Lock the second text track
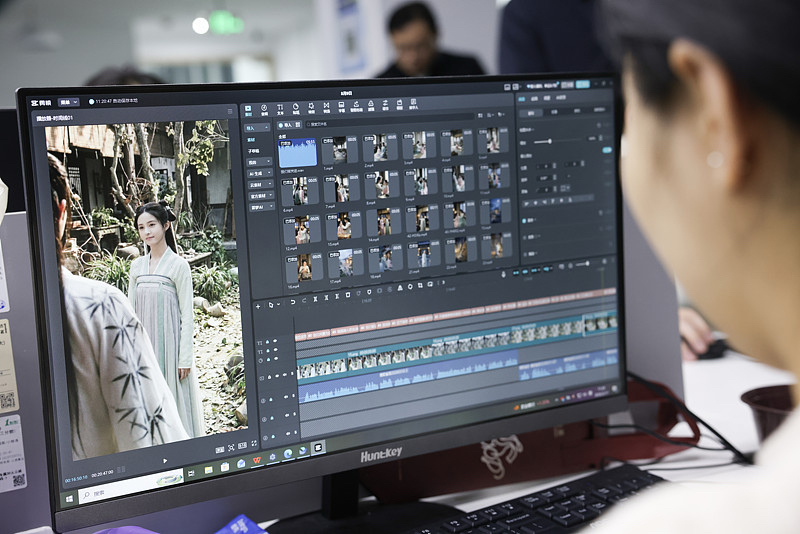 tap(268, 351)
